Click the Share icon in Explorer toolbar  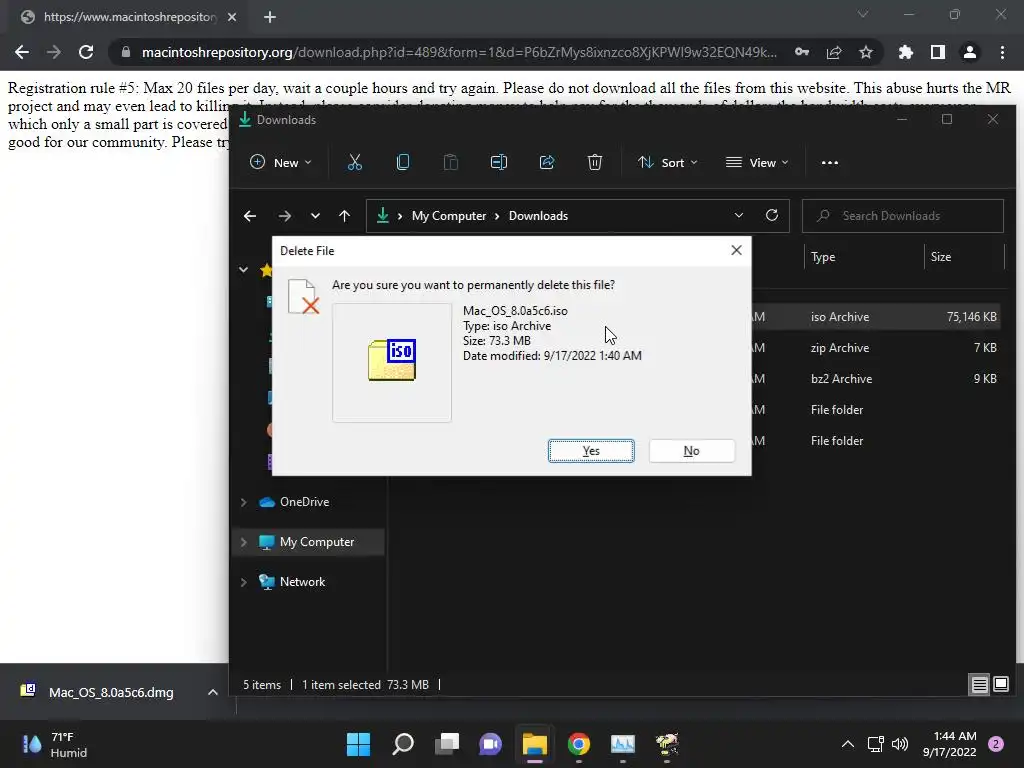point(547,163)
